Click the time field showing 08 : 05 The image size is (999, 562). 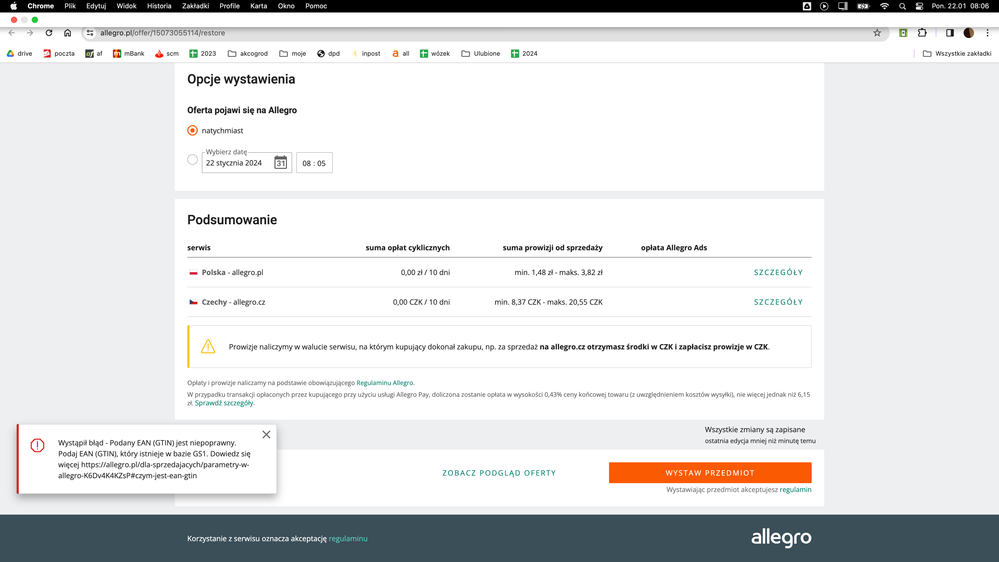(314, 163)
